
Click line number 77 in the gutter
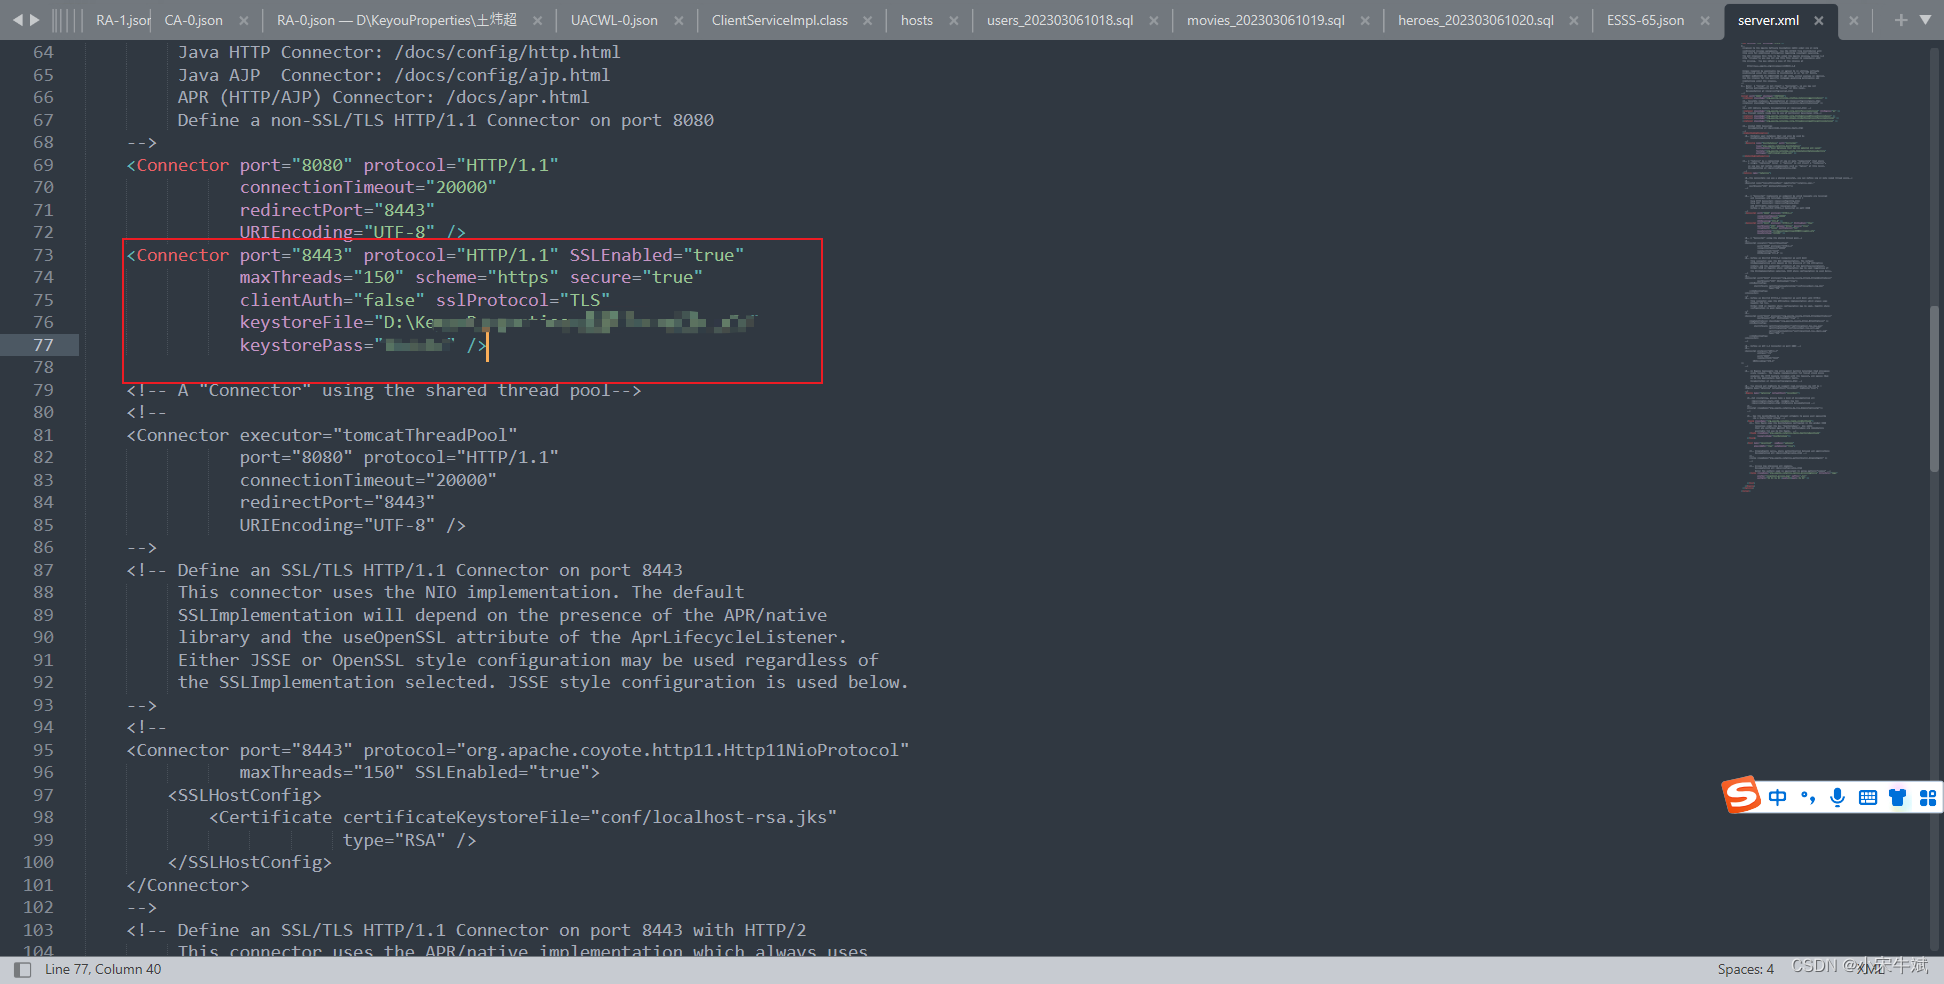[x=43, y=345]
